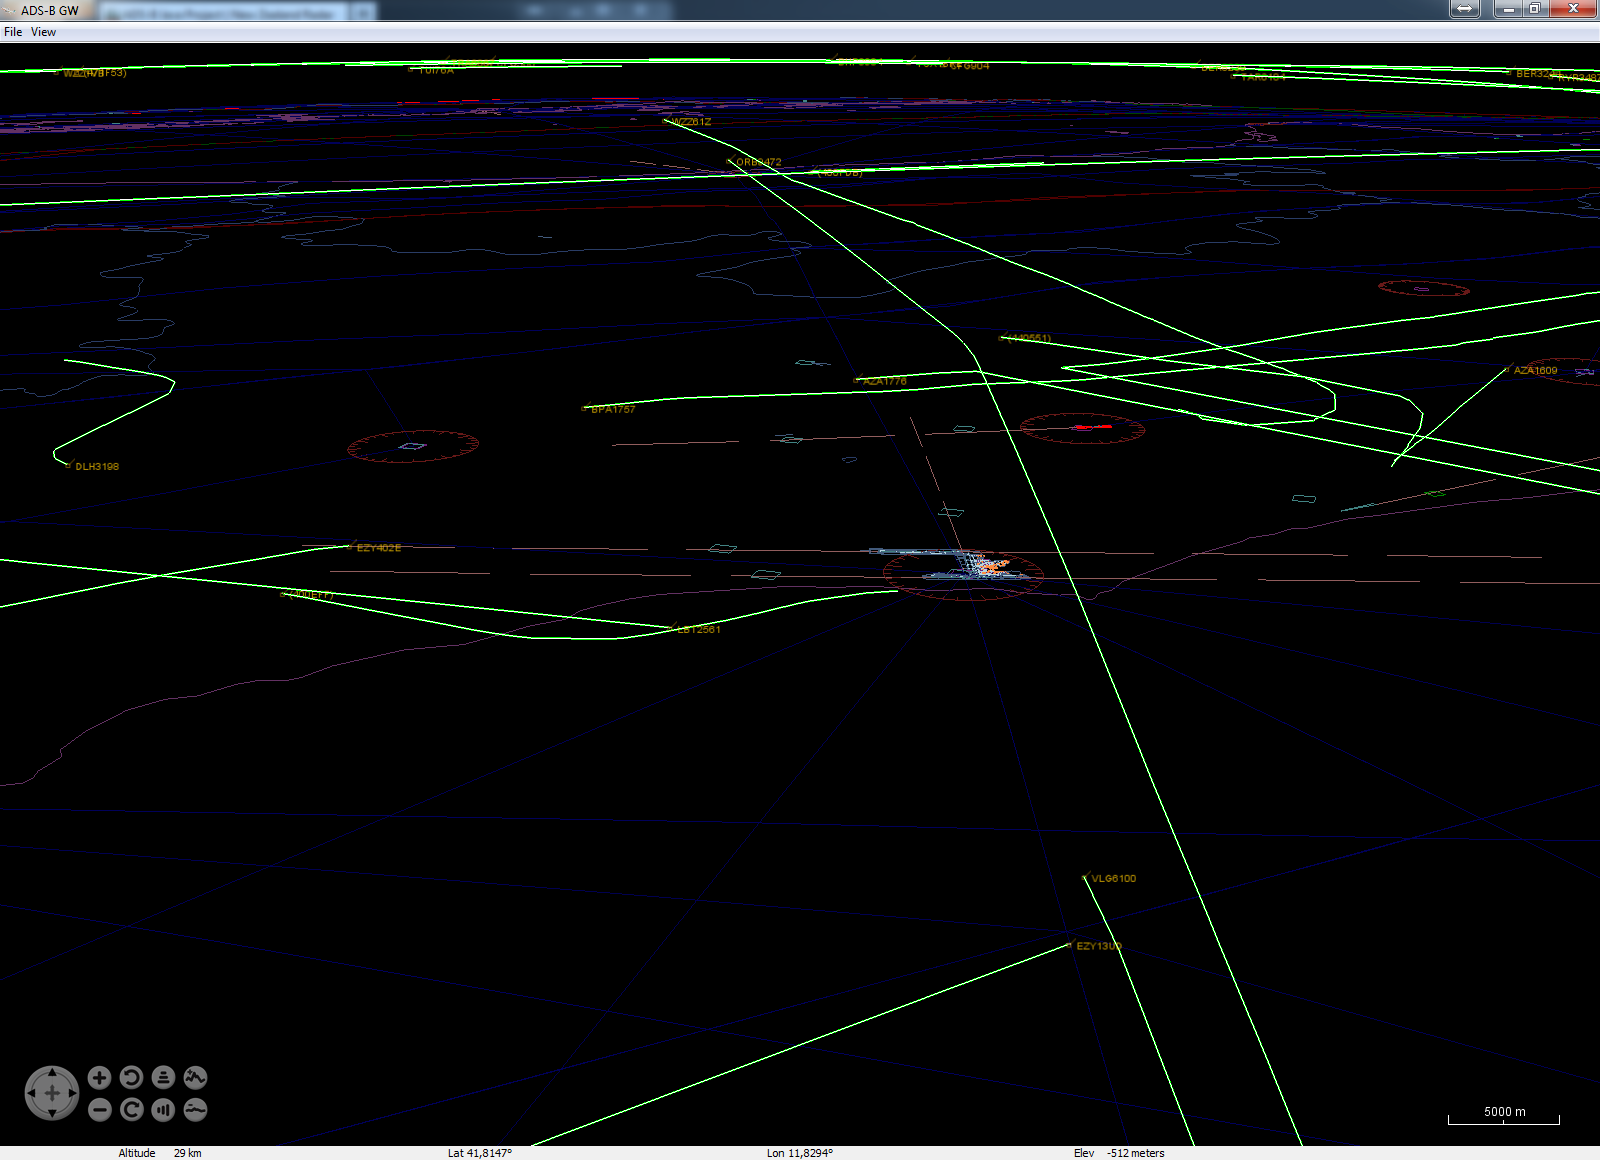Pan the map right using the pan wheel's right arrow
Image resolution: width=1600 pixels, height=1160 pixels.
click(72, 1093)
